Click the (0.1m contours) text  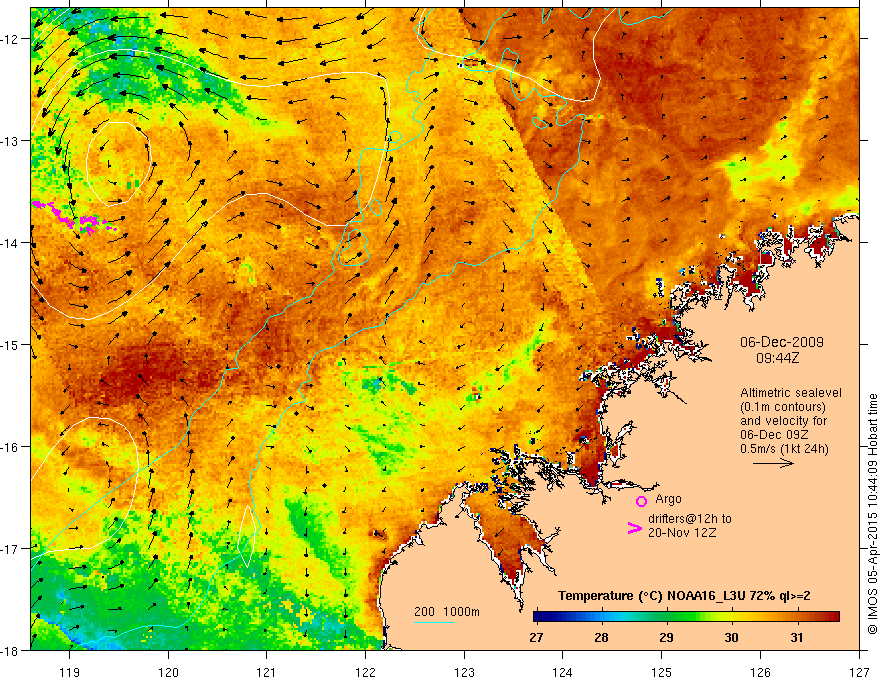pos(782,407)
